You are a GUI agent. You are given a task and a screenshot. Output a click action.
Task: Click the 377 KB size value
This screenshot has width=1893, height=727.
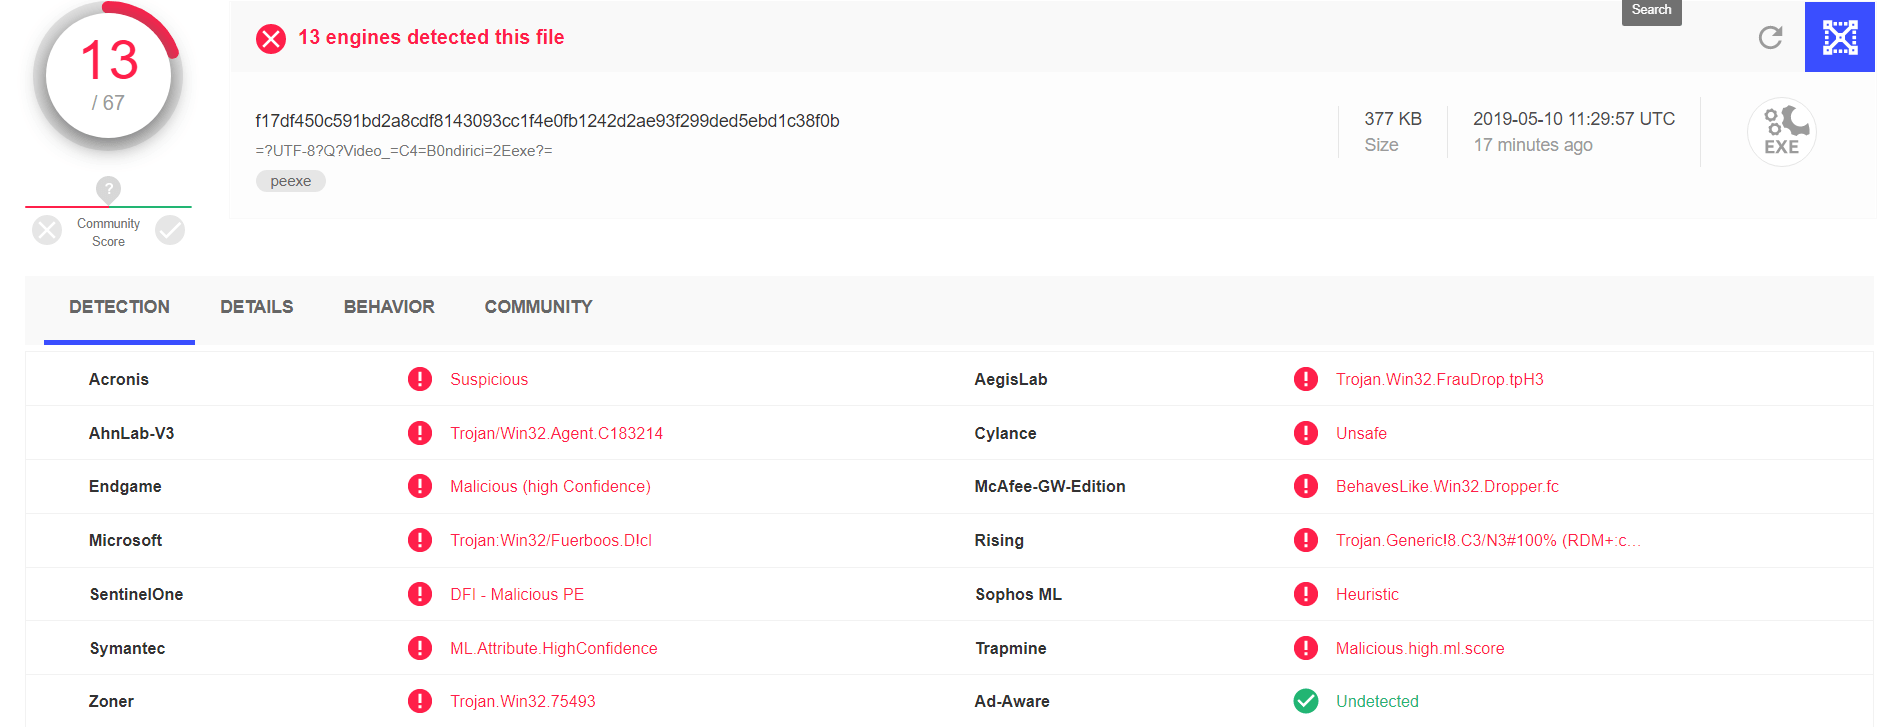click(1393, 119)
